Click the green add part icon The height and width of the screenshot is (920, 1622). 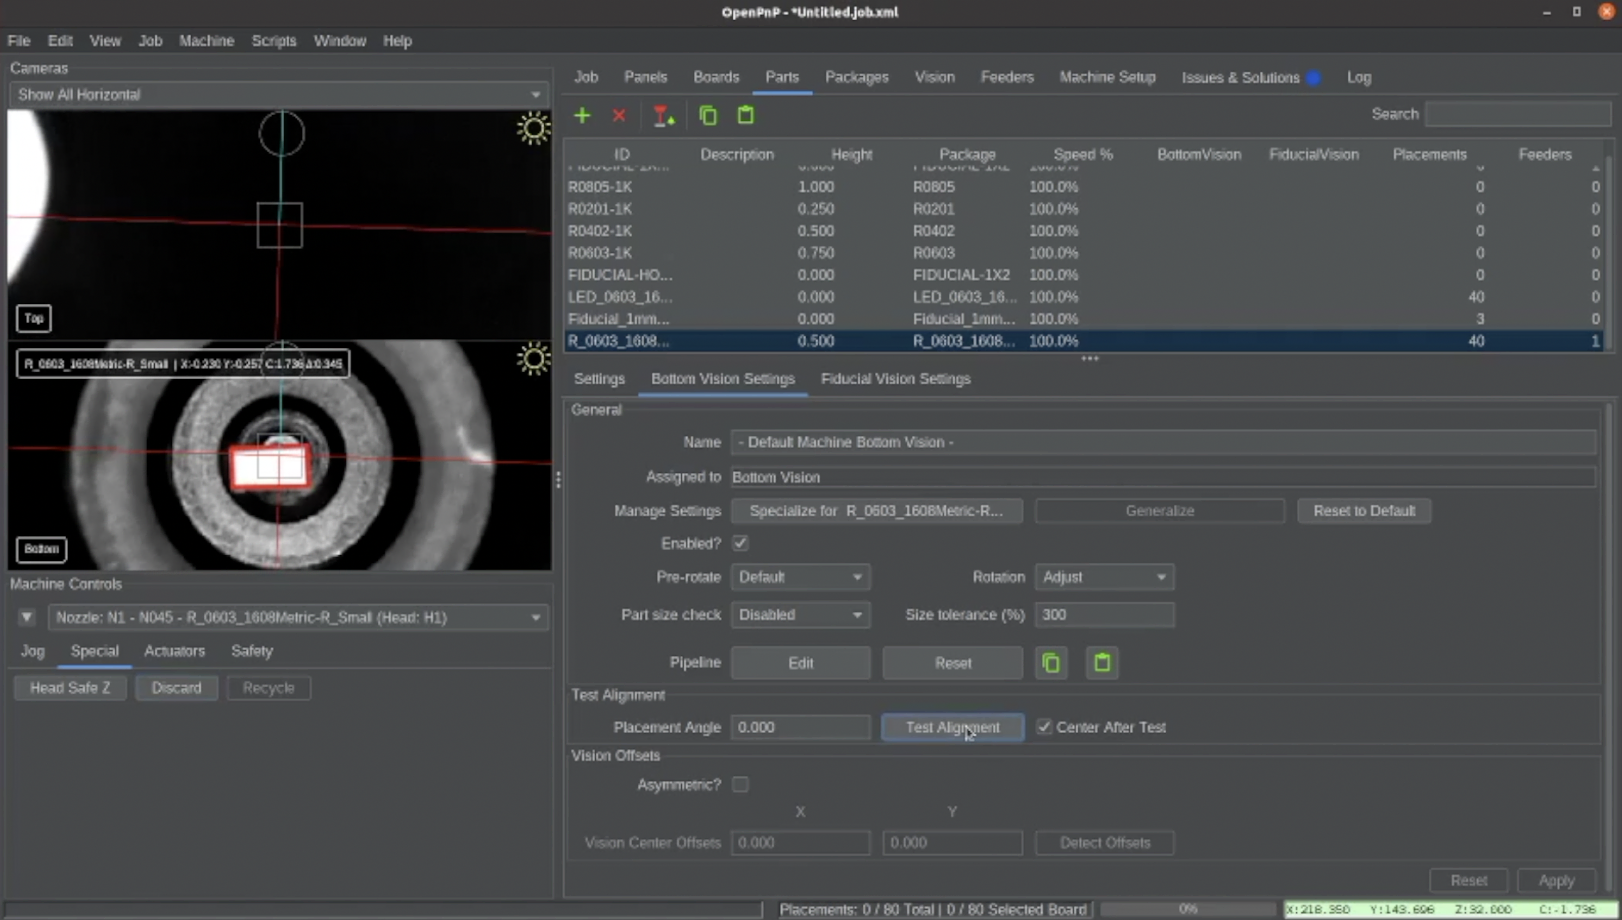(x=582, y=116)
